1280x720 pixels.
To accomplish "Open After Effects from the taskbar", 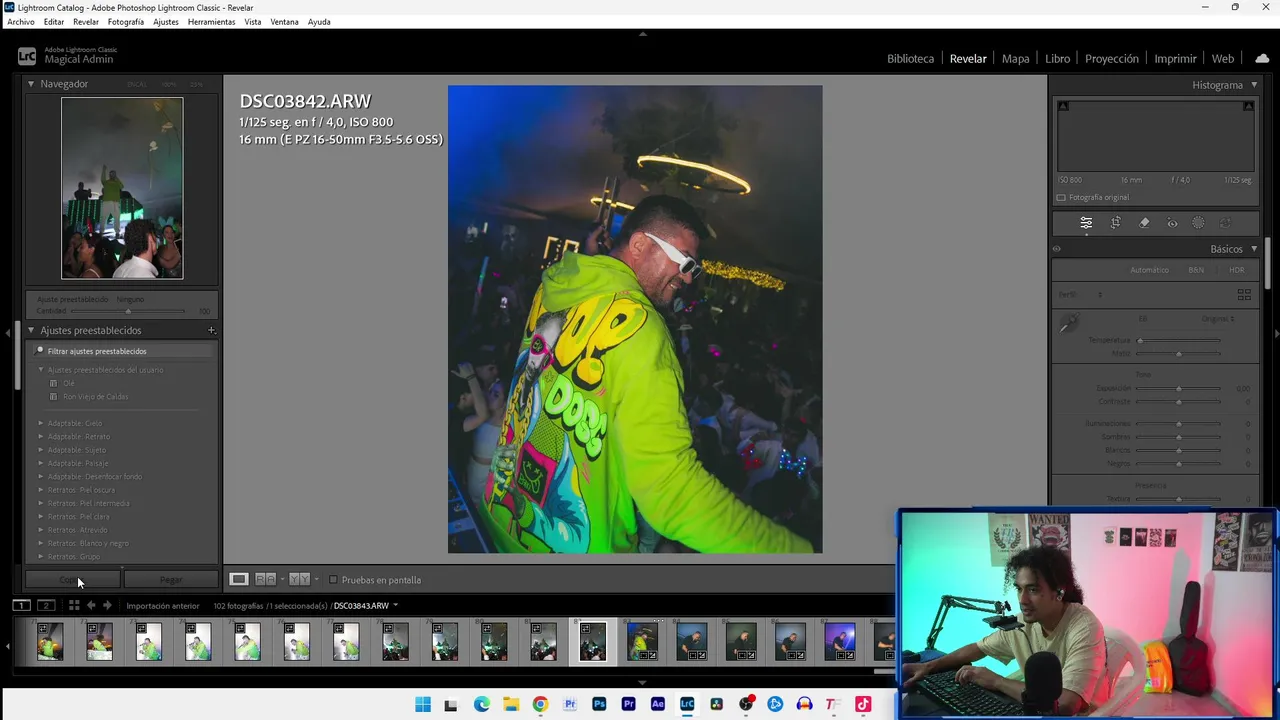I will pos(657,704).
